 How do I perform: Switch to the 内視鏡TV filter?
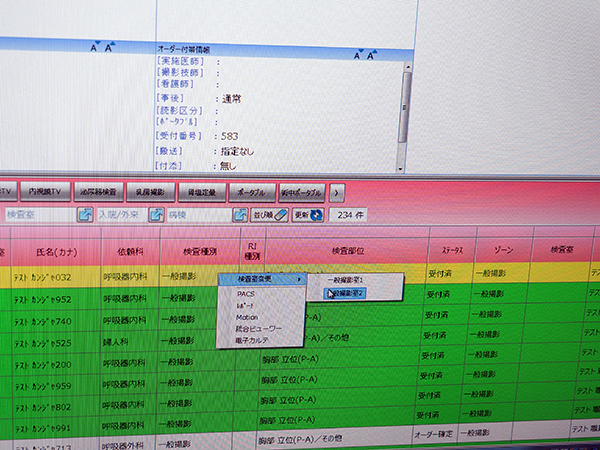[47, 188]
